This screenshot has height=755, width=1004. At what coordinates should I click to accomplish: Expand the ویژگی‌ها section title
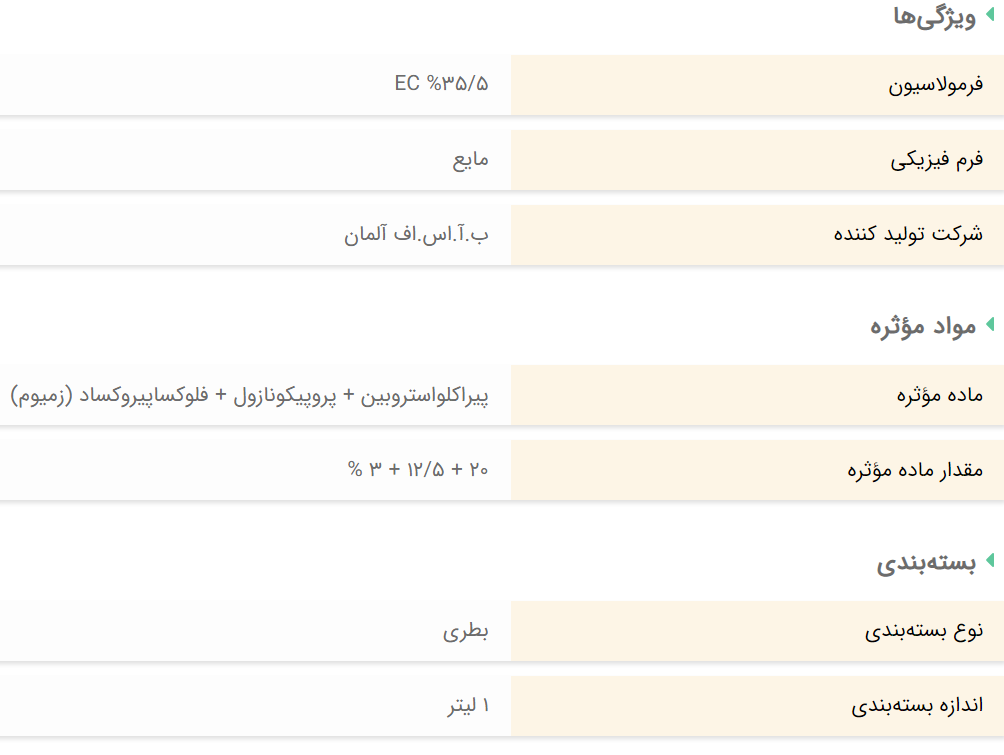pos(934,18)
